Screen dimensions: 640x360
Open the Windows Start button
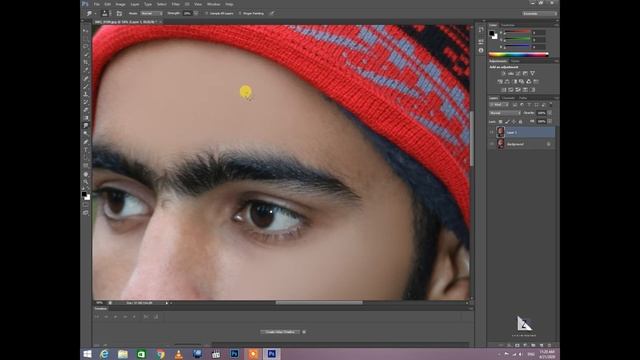[x=87, y=354]
